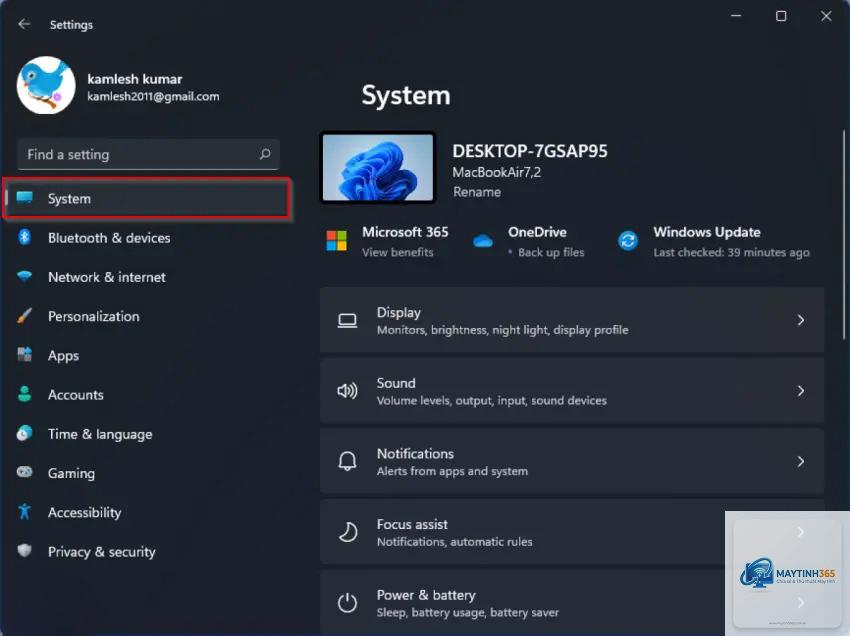Expand Sound with its chevron
The width and height of the screenshot is (850, 636).
coord(801,390)
